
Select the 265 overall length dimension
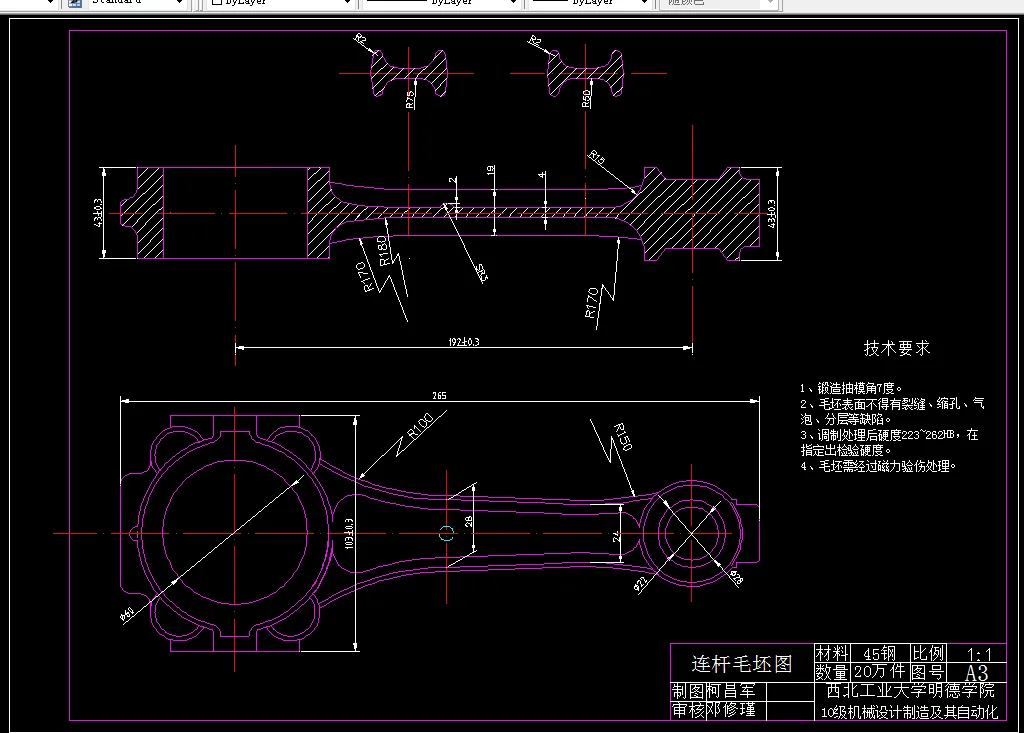[440, 395]
